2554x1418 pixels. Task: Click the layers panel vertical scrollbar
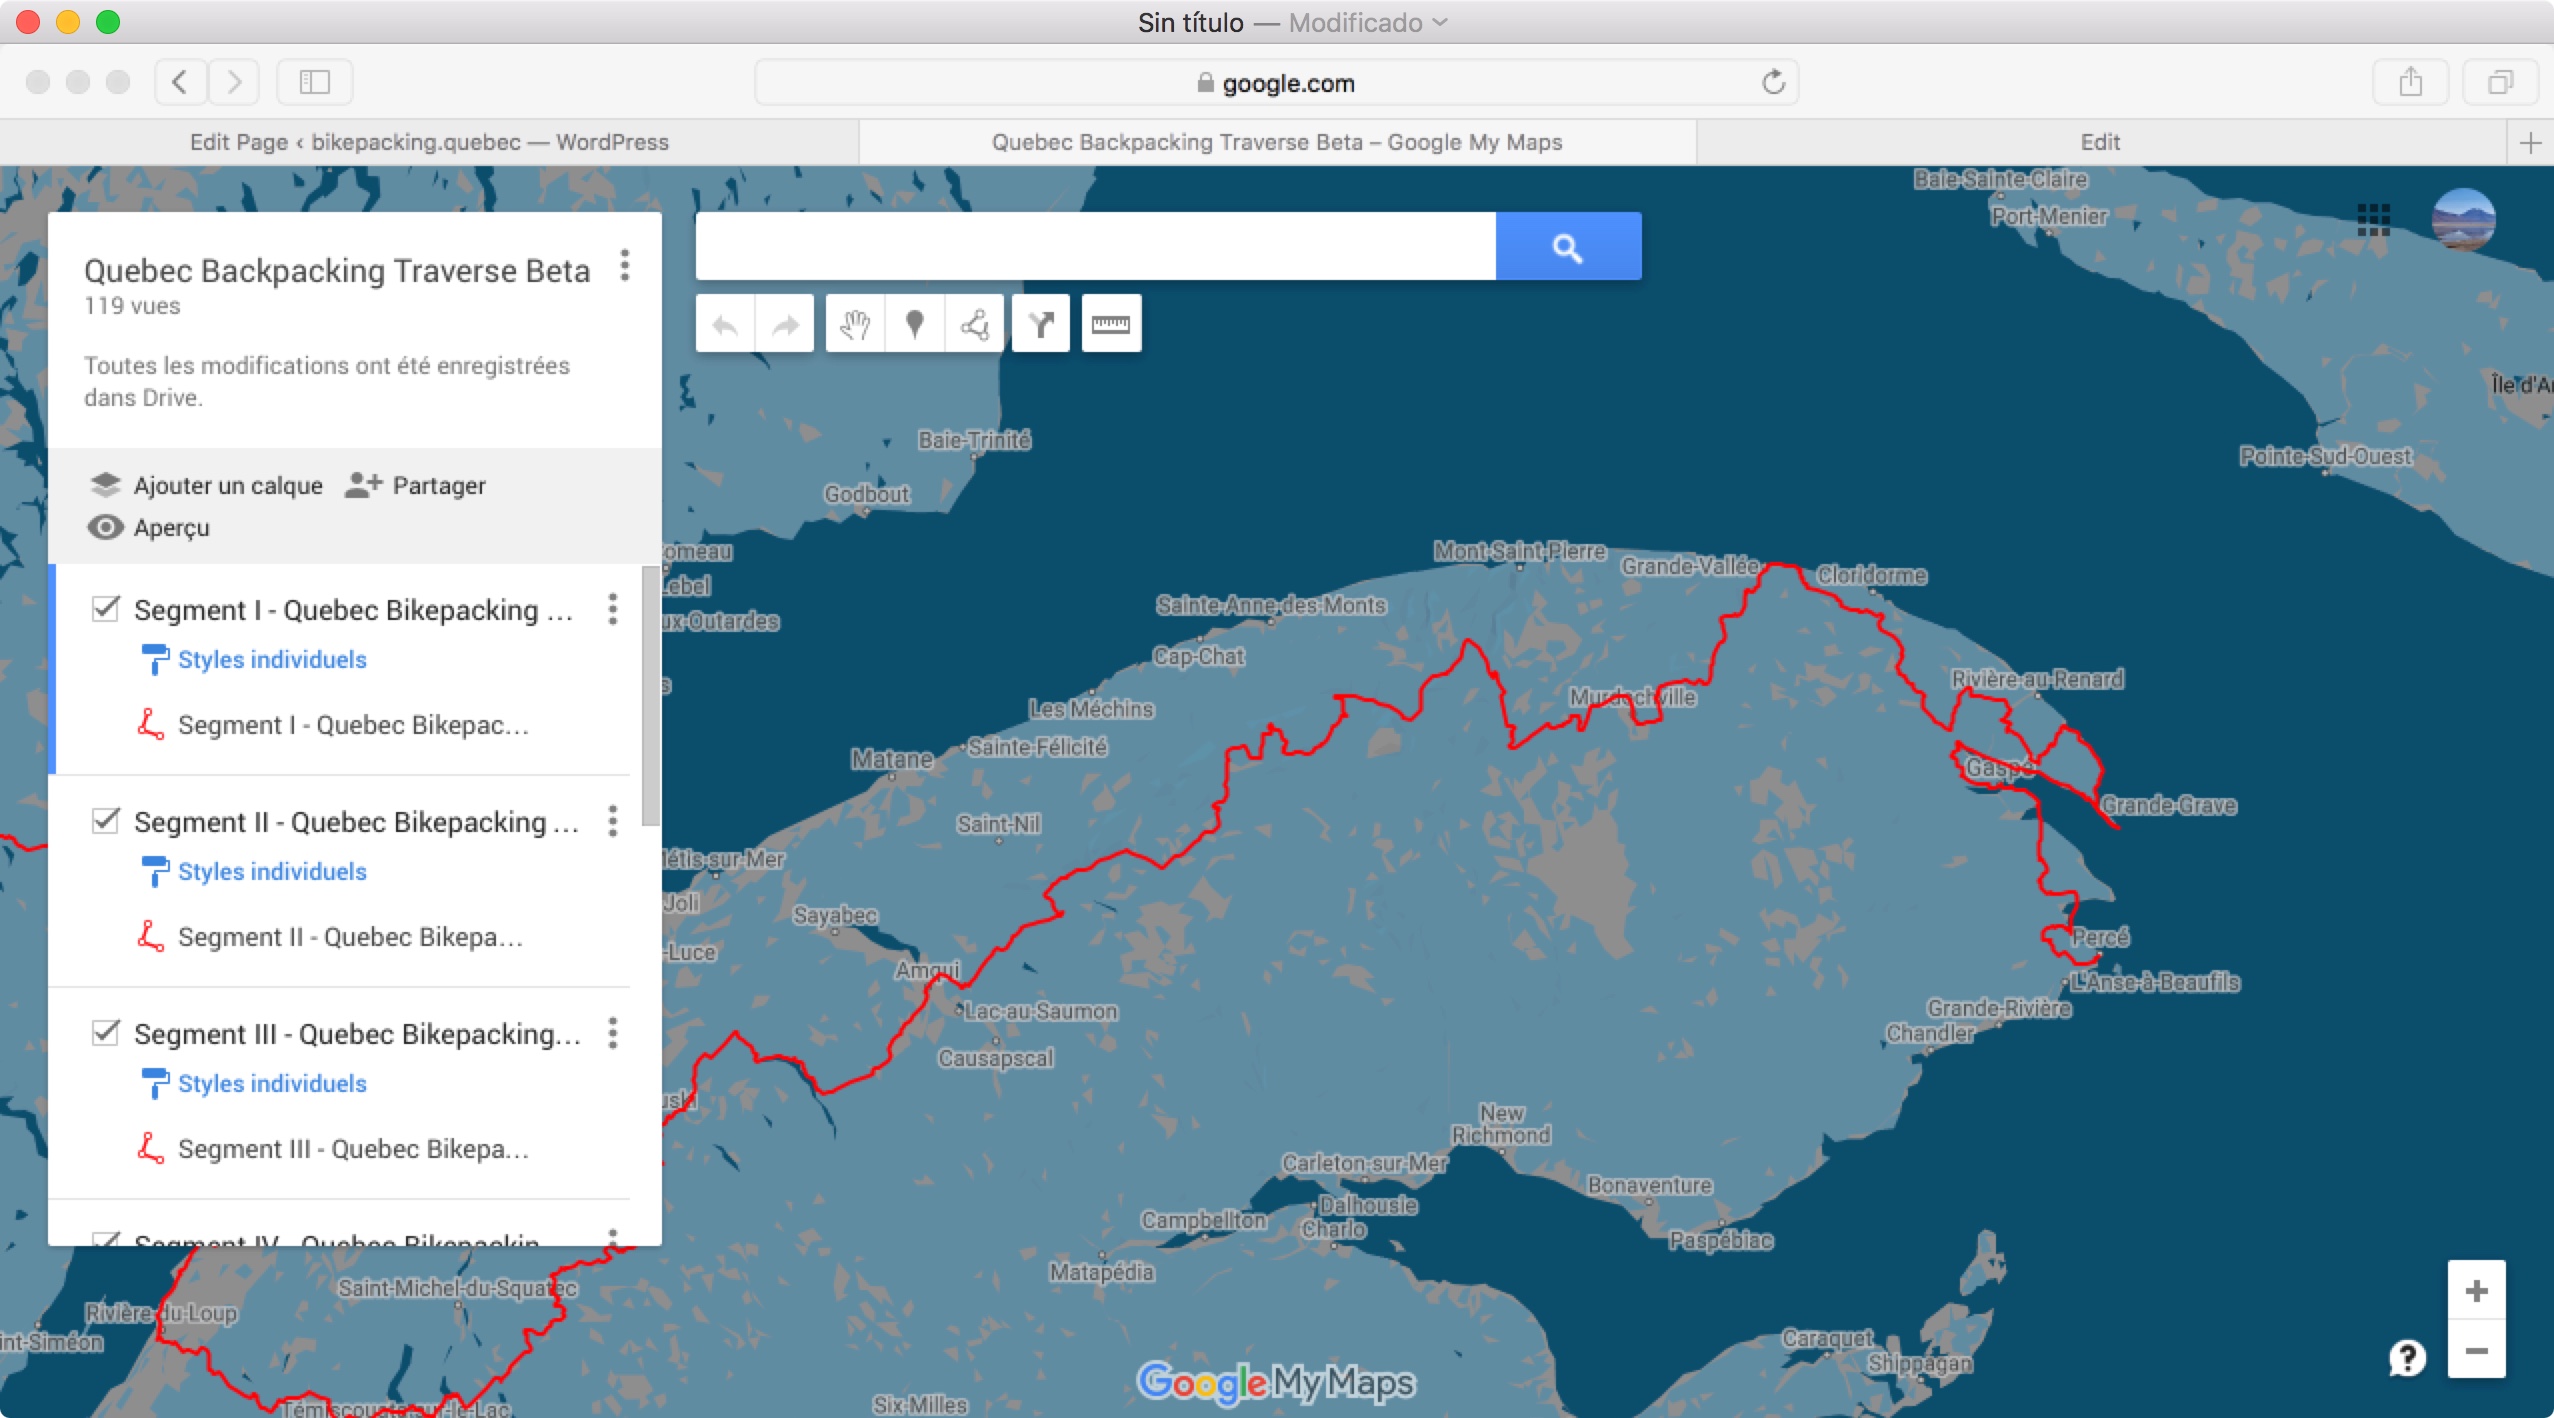[650, 696]
